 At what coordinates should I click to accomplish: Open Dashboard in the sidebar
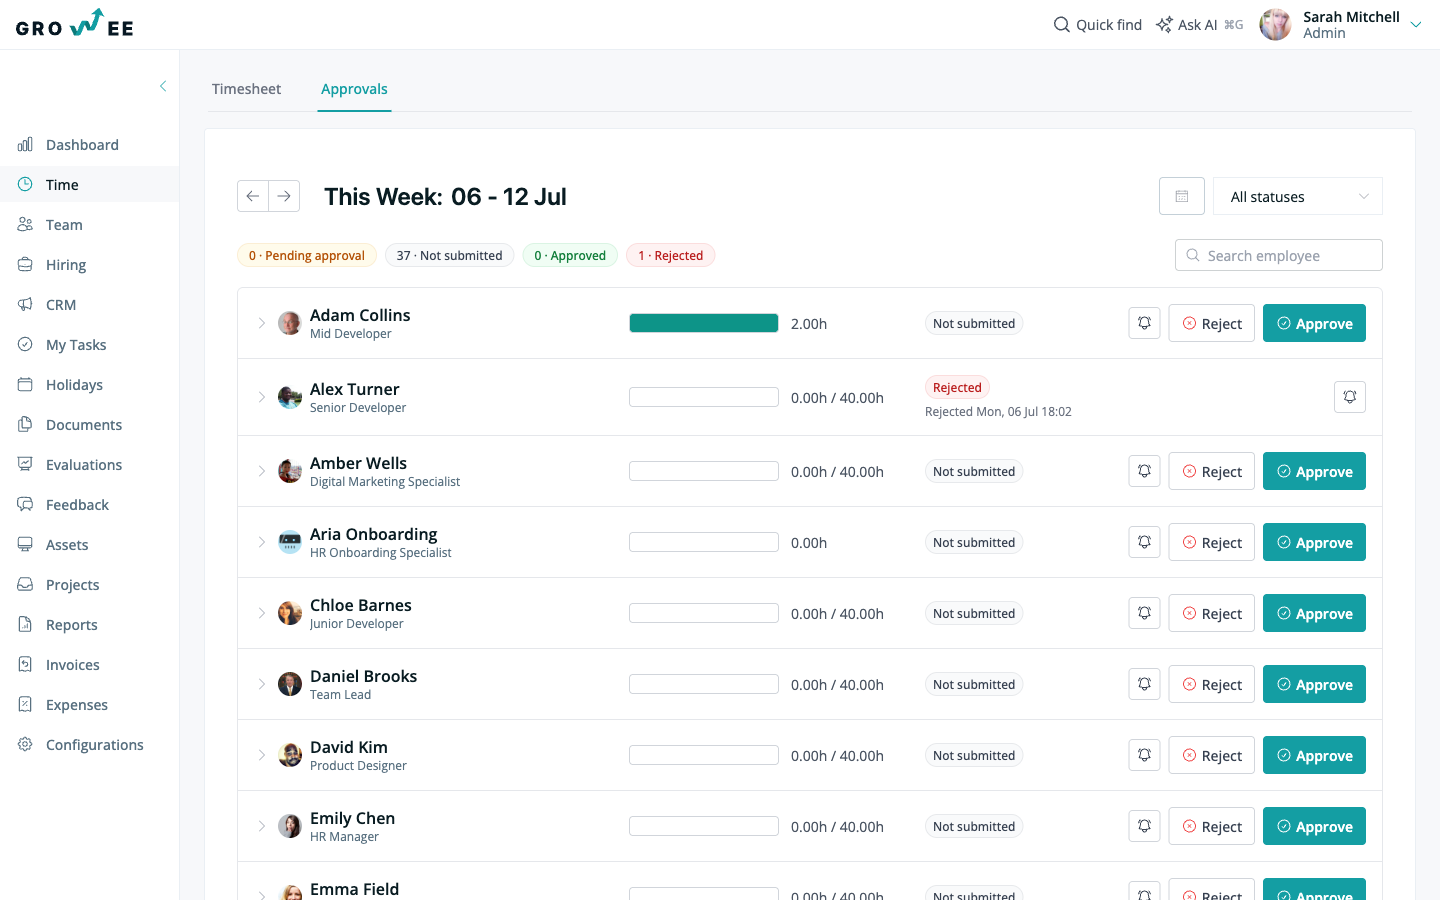pos(90,145)
